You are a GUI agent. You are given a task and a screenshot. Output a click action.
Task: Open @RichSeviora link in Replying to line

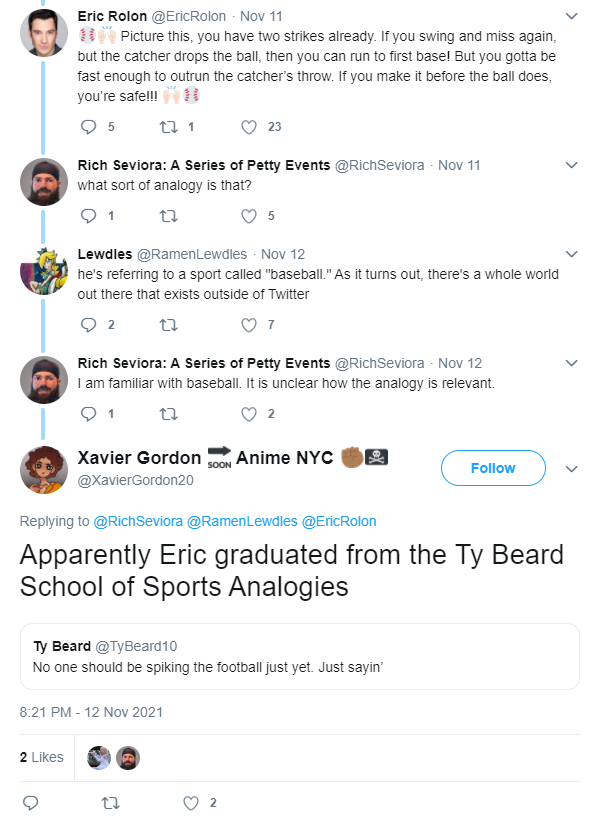coord(137,521)
